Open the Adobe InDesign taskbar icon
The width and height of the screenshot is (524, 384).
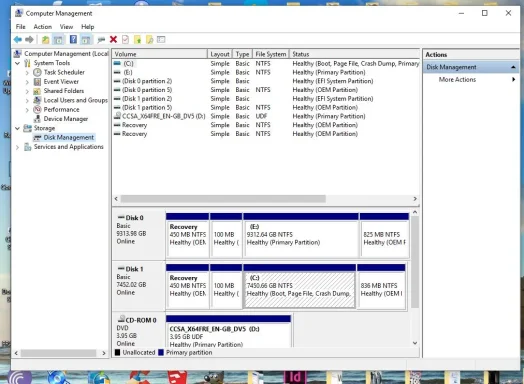coord(294,377)
